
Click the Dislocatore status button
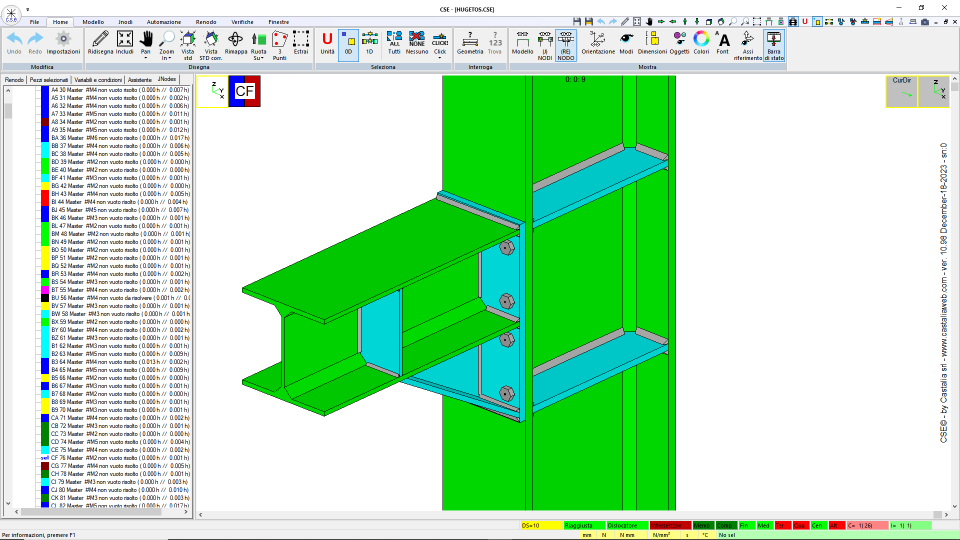coord(628,525)
